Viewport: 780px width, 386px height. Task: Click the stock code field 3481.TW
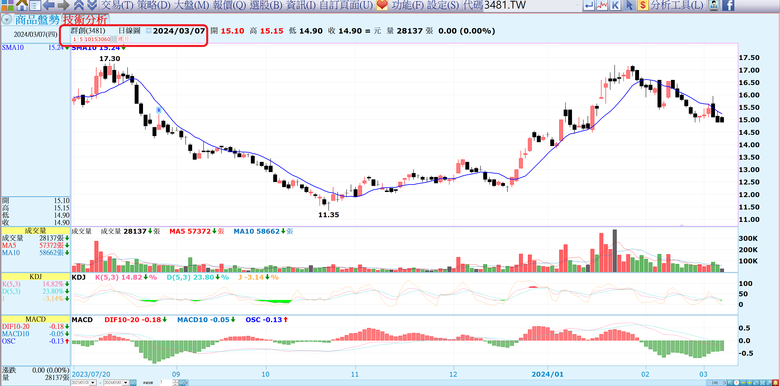(x=531, y=5)
